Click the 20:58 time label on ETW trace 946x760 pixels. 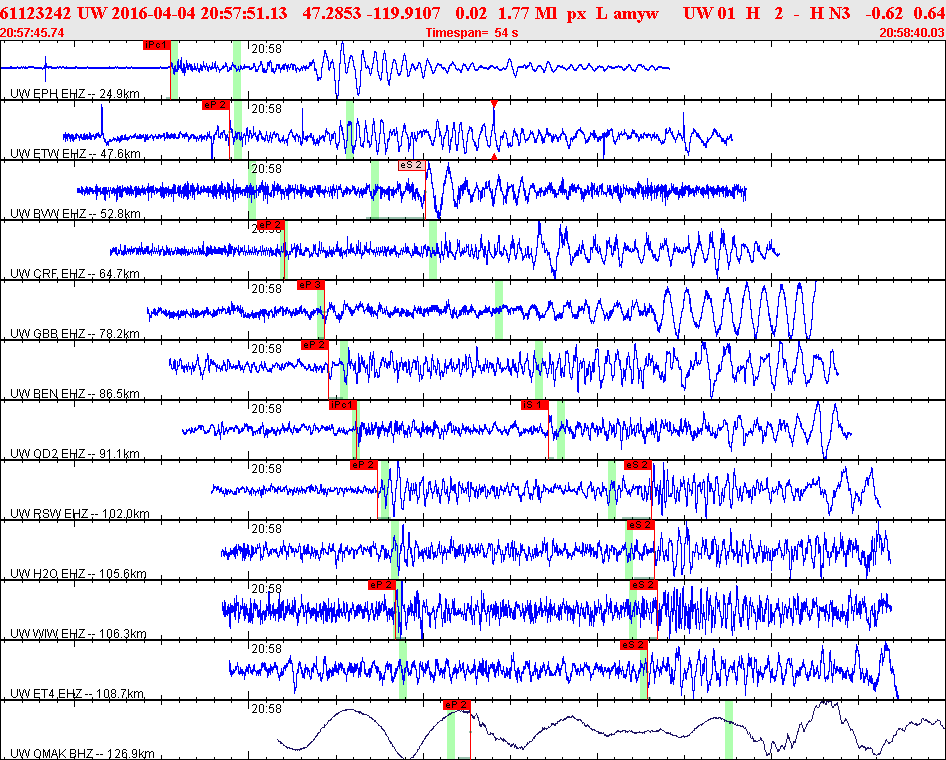click(267, 109)
